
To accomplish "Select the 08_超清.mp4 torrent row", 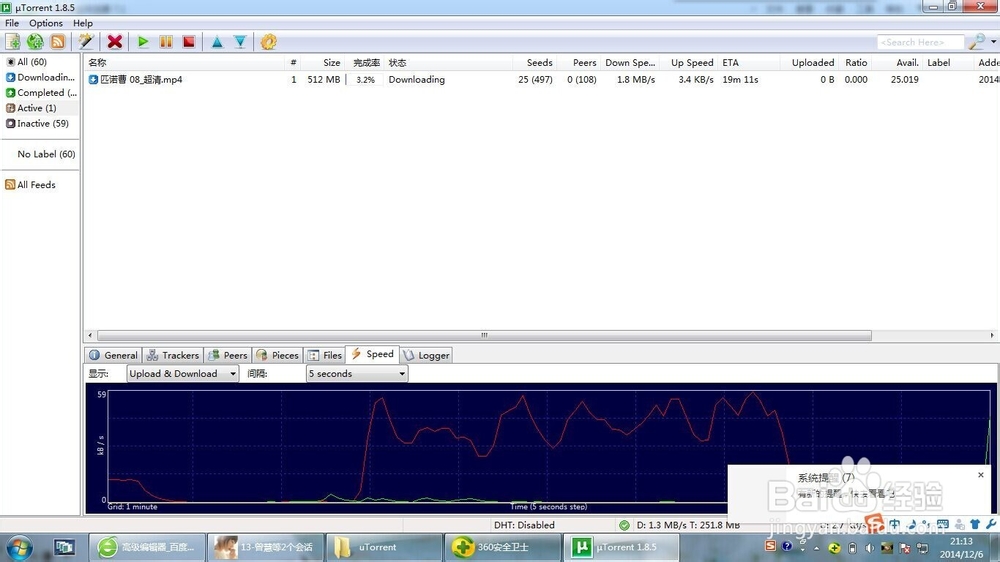I will (x=541, y=80).
